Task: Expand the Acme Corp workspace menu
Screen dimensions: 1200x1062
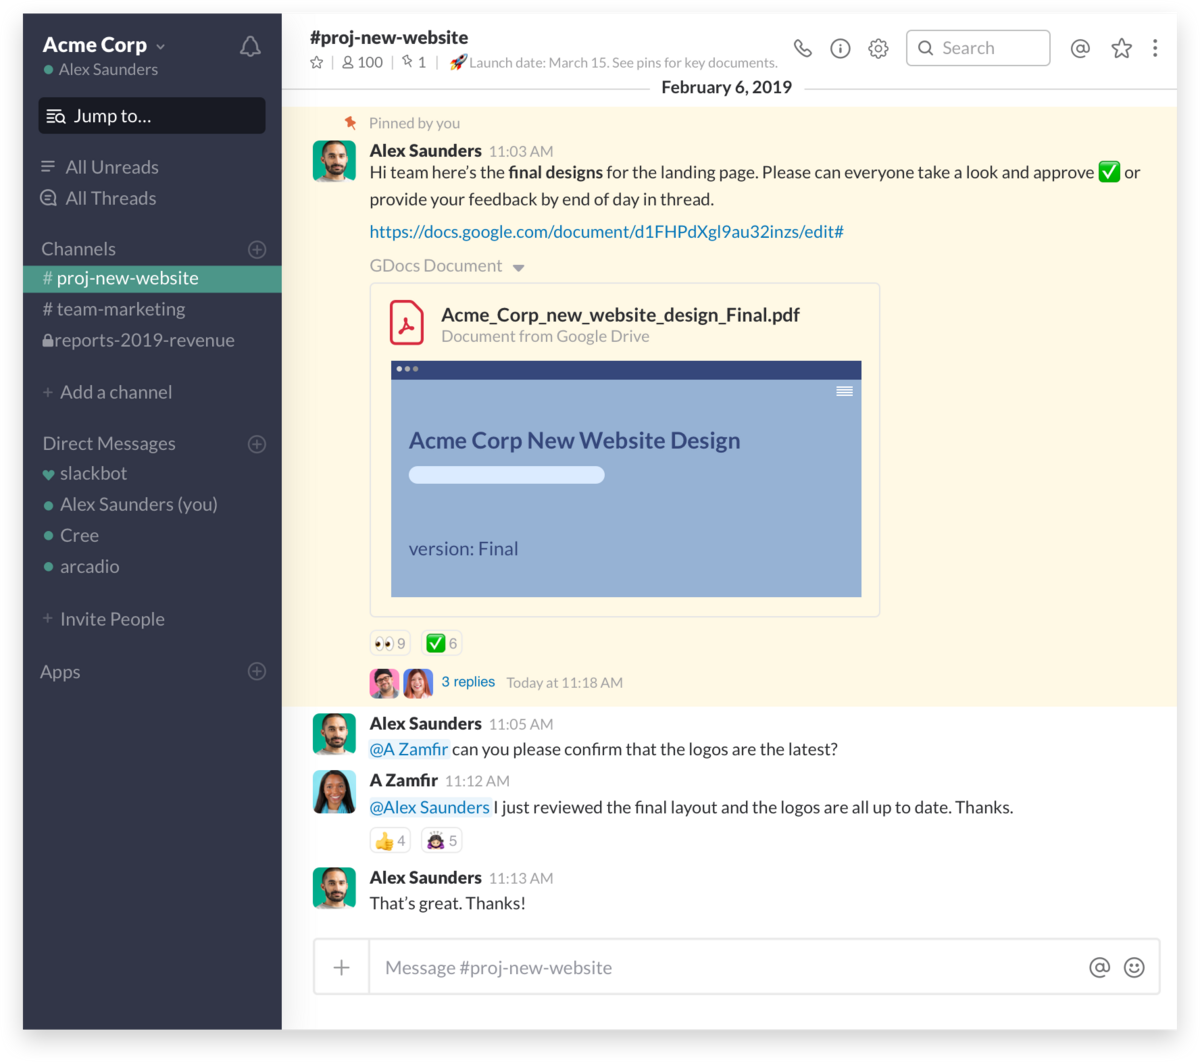Action: [x=104, y=45]
